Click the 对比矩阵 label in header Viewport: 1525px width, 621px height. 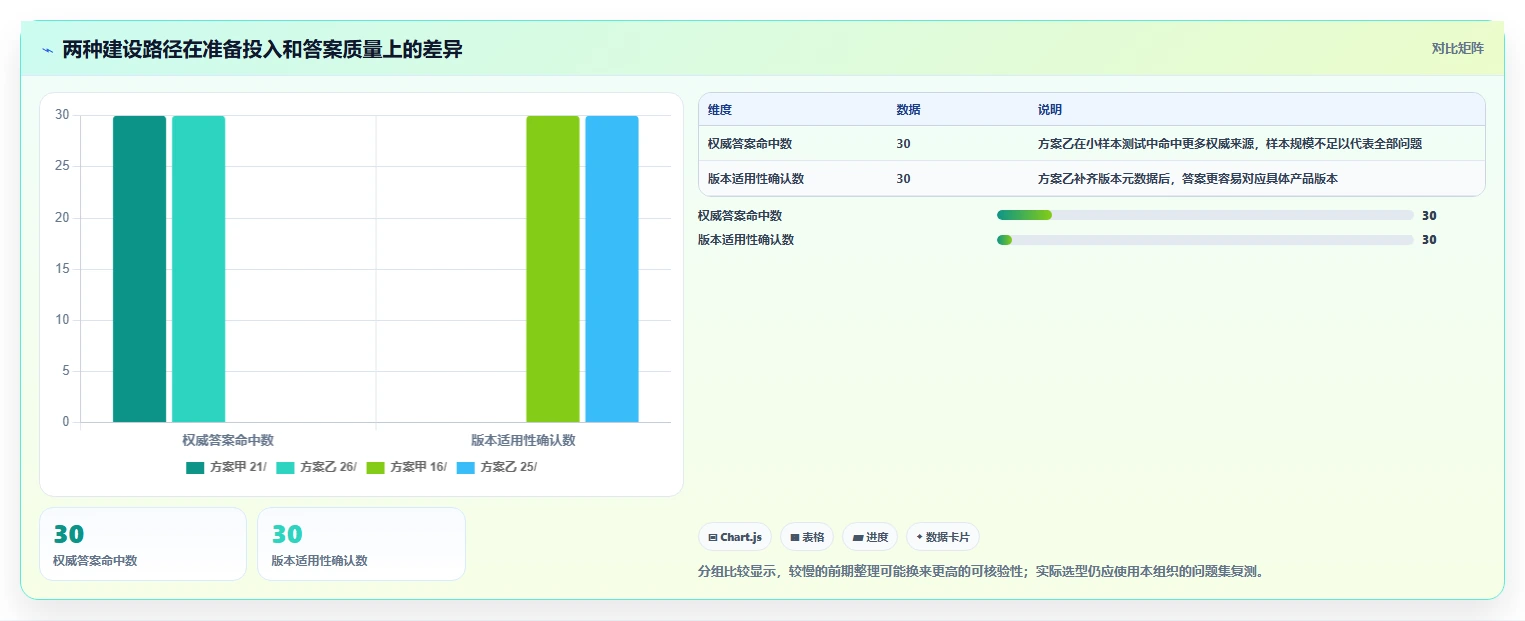pos(1457,48)
